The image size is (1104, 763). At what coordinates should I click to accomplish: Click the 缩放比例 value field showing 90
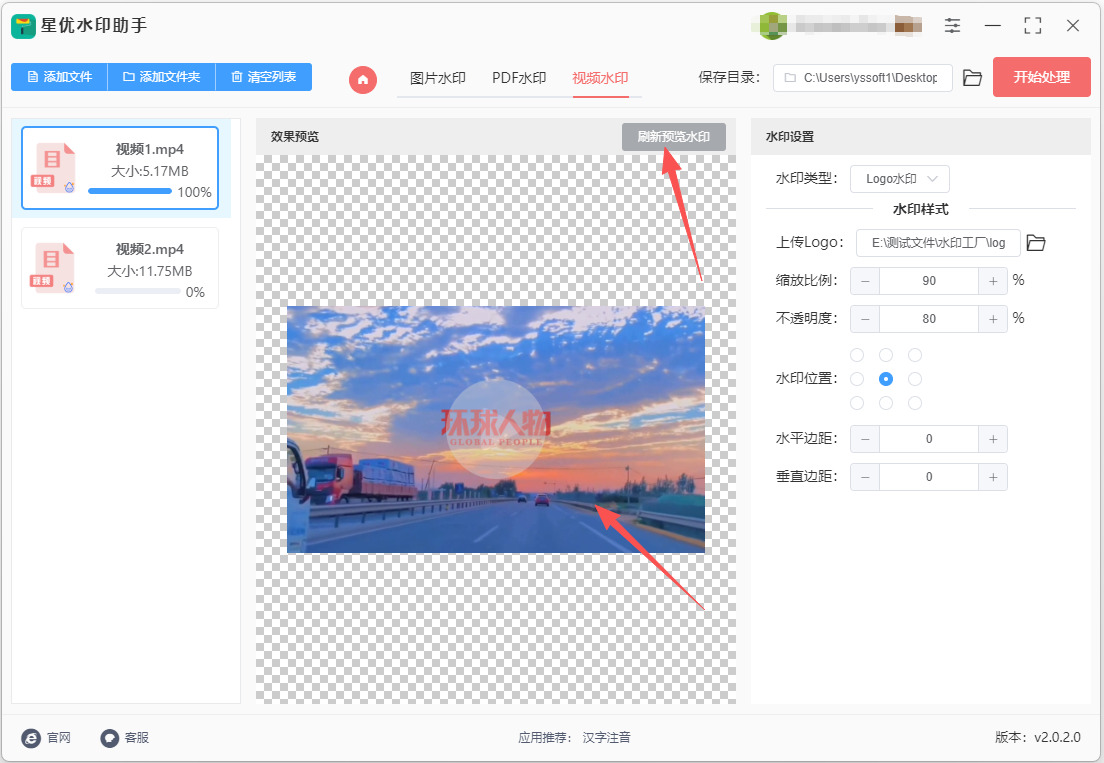tap(929, 281)
